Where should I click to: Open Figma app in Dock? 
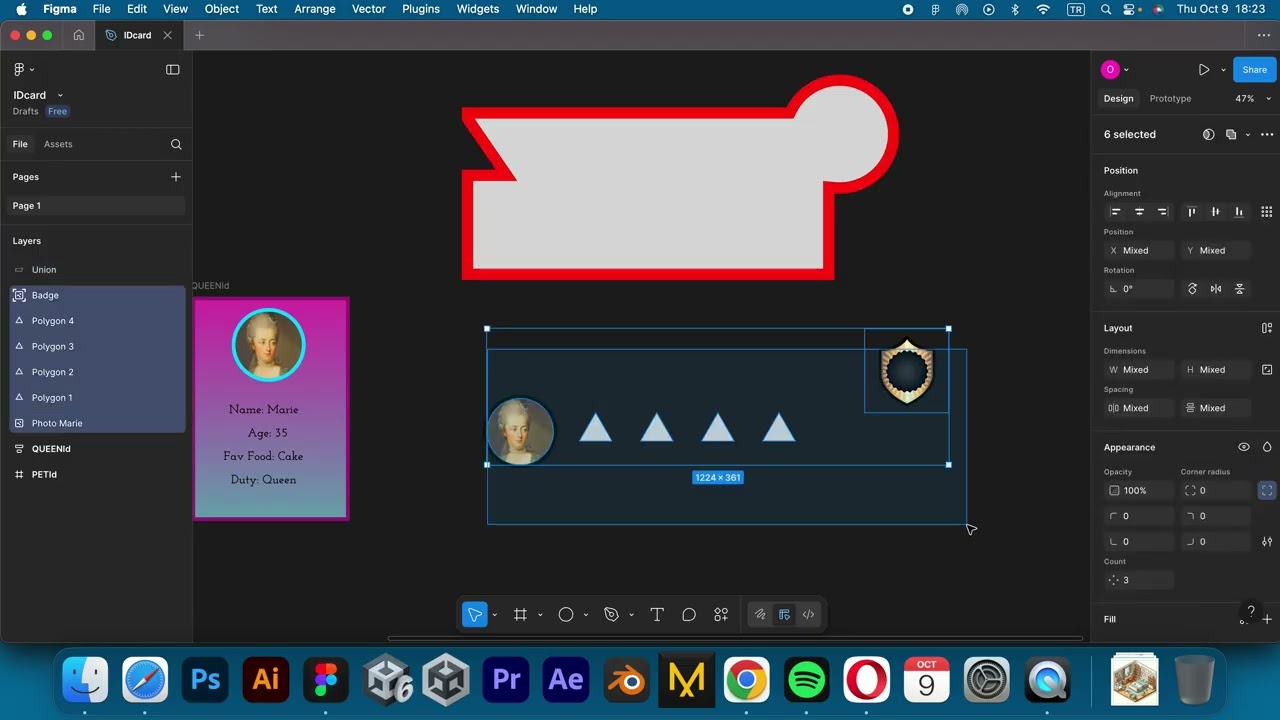(x=326, y=681)
